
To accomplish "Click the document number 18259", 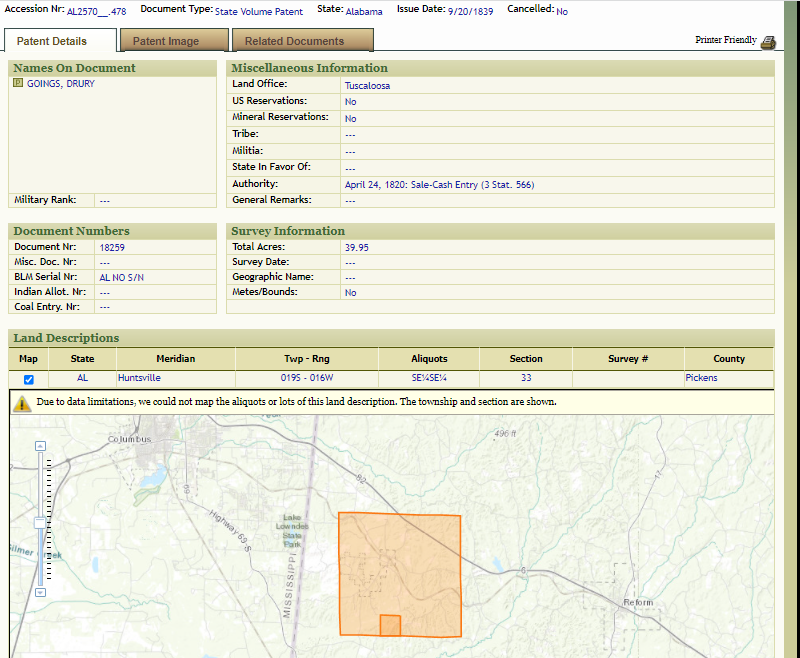I will coord(112,247).
